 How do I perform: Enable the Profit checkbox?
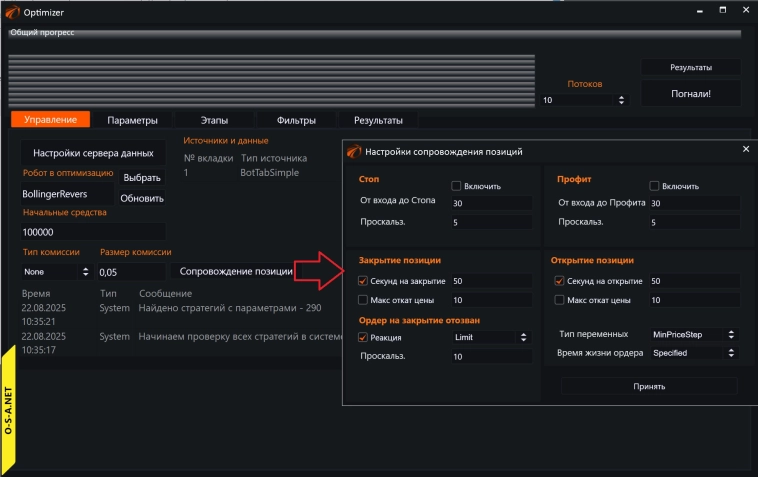tap(655, 186)
